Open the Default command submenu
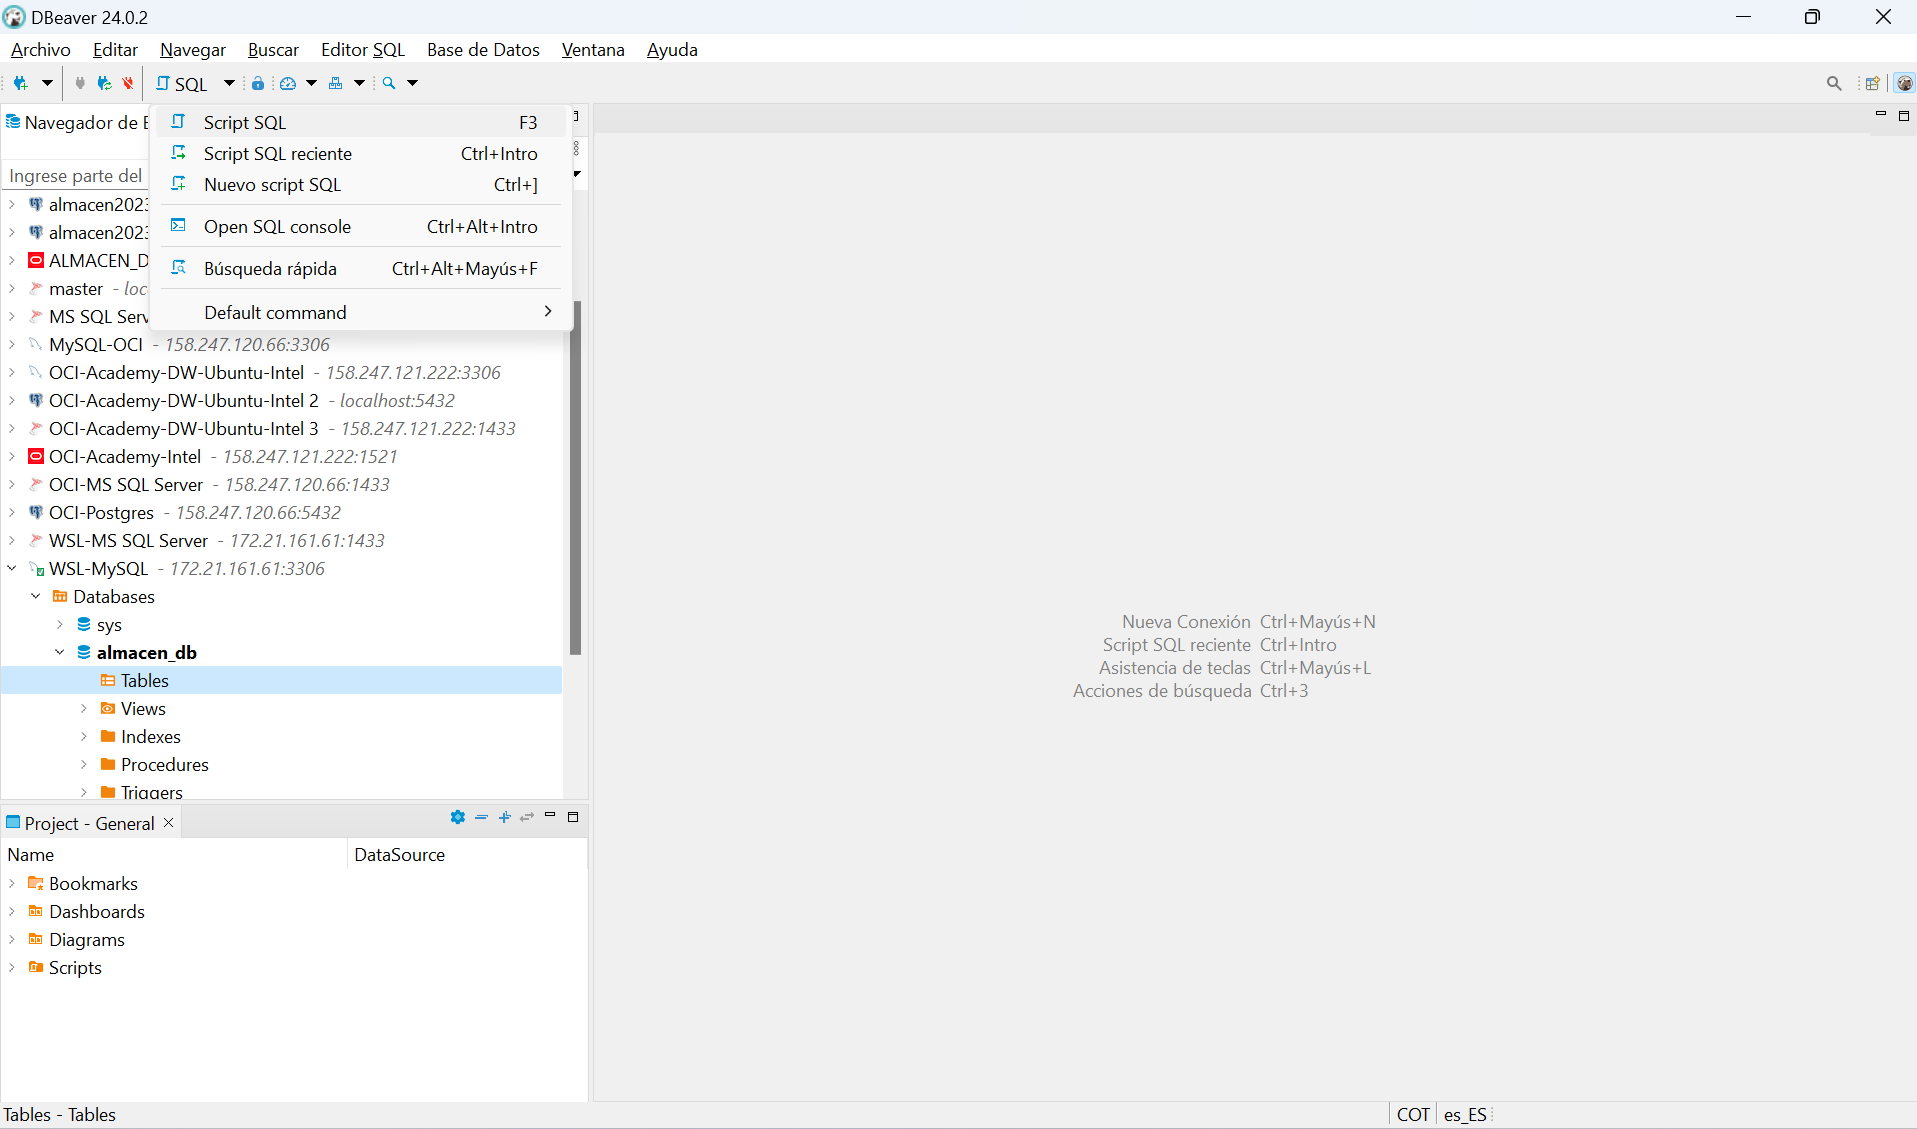 point(361,312)
